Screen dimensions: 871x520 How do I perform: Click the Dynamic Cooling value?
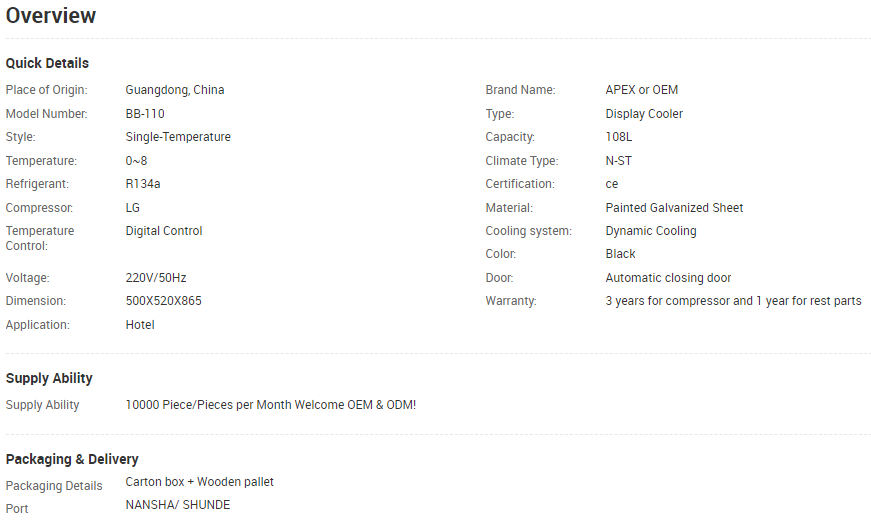[651, 231]
